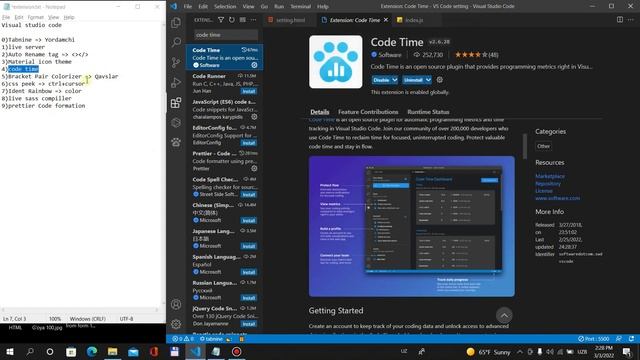Open the Terminal menu in VS Code

pos(300,7)
